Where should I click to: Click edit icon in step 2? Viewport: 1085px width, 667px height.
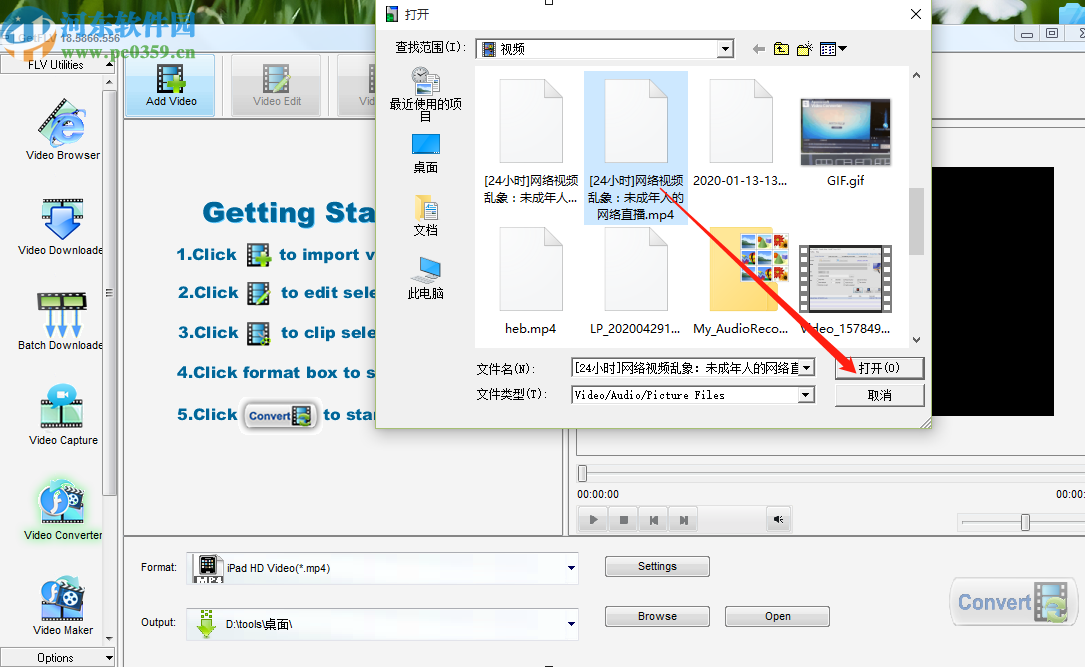tap(259, 293)
